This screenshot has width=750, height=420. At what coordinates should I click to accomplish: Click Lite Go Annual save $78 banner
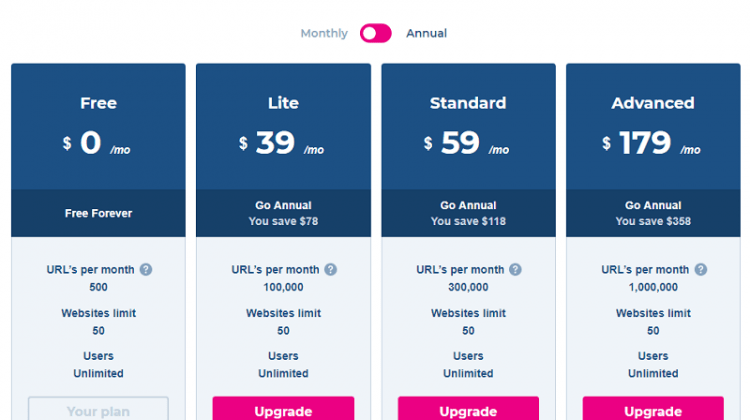coord(283,213)
